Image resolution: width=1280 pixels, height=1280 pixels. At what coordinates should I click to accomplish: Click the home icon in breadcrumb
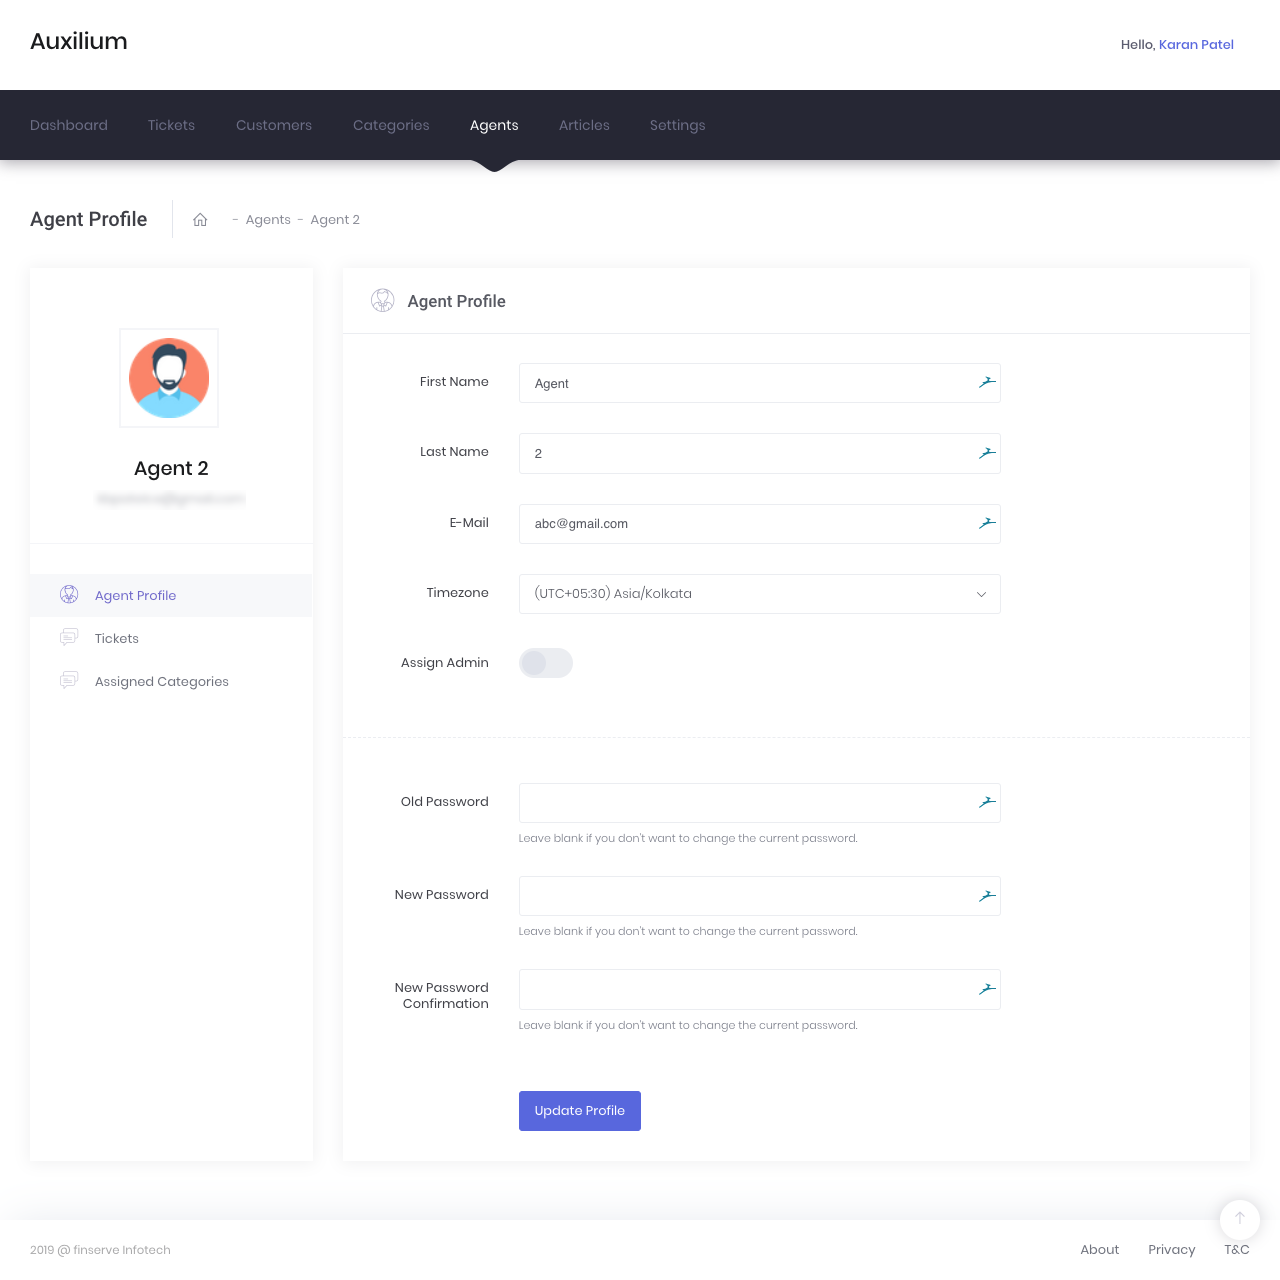200,220
